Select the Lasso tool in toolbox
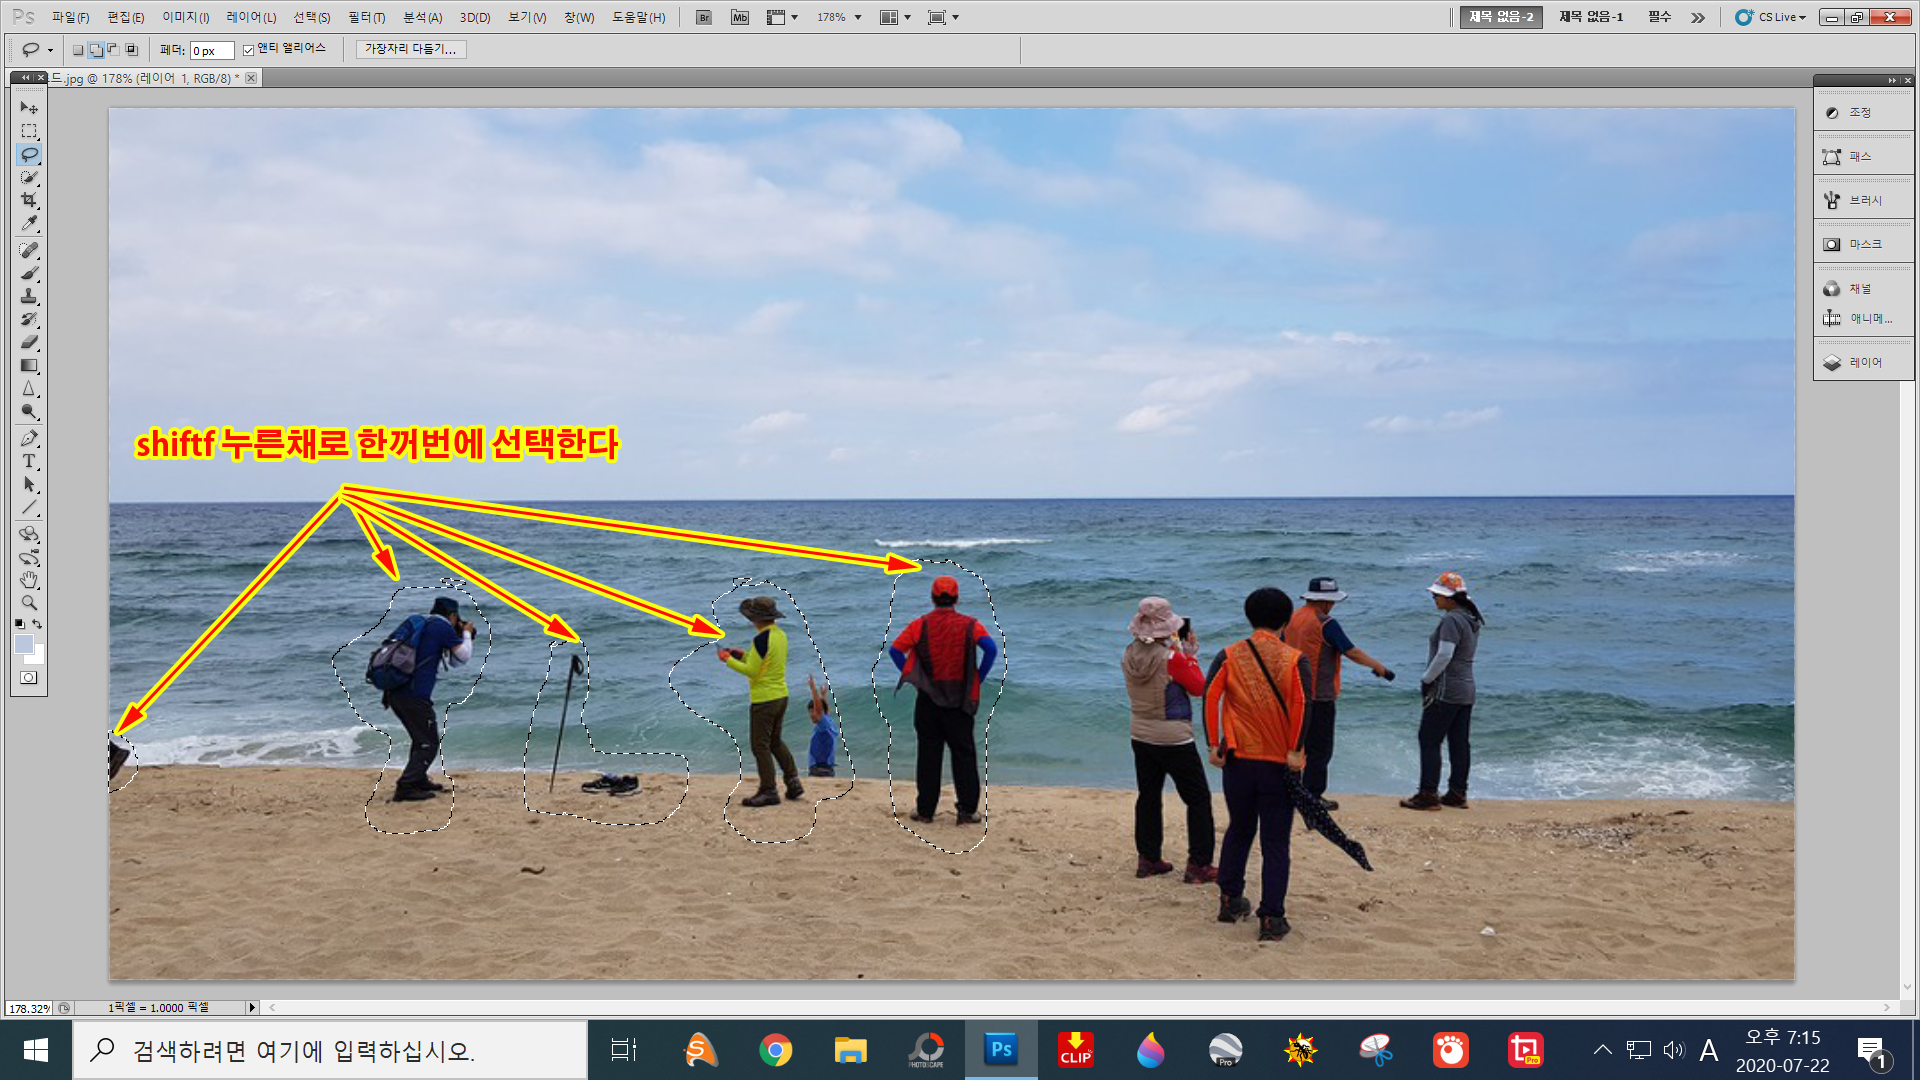1920x1080 pixels. tap(28, 155)
